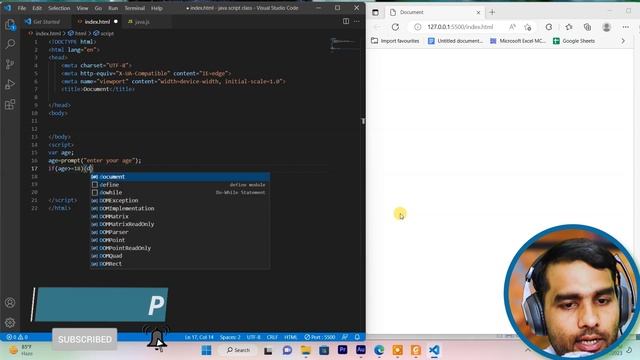Image resolution: width=640 pixels, height=360 pixels.
Task: Select 'DOMRect' suggestion
Action: coord(180,264)
